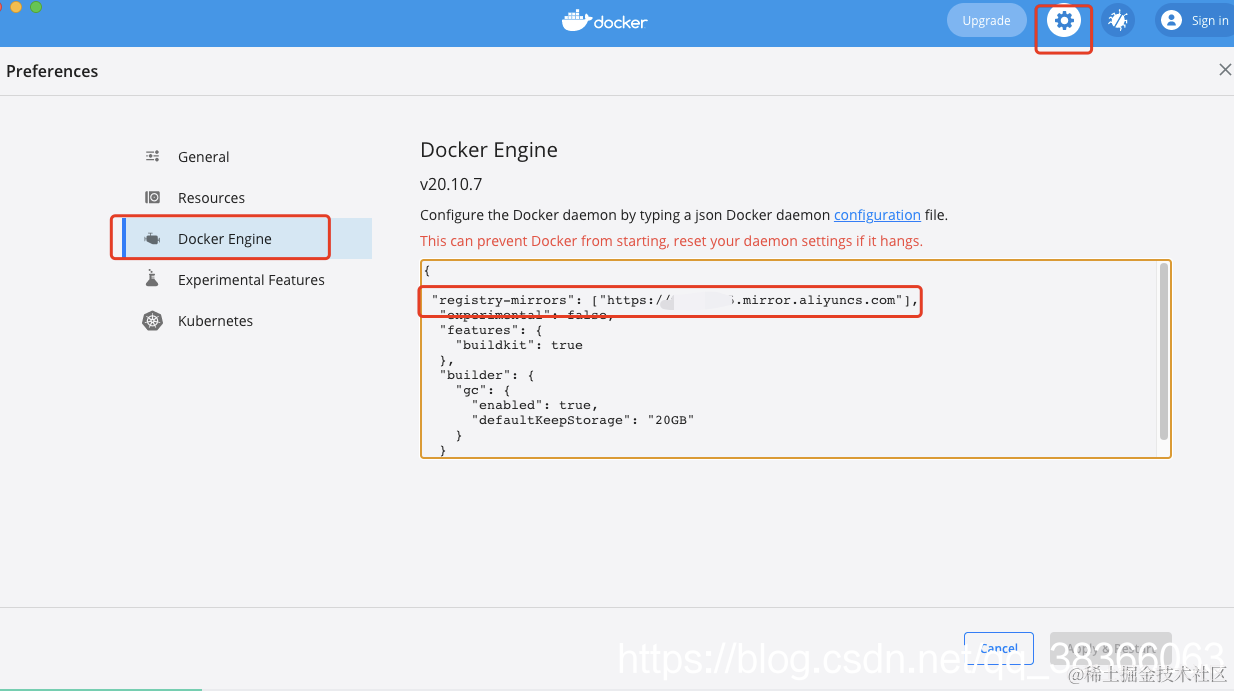Click the "buildkit": true line

(x=519, y=345)
